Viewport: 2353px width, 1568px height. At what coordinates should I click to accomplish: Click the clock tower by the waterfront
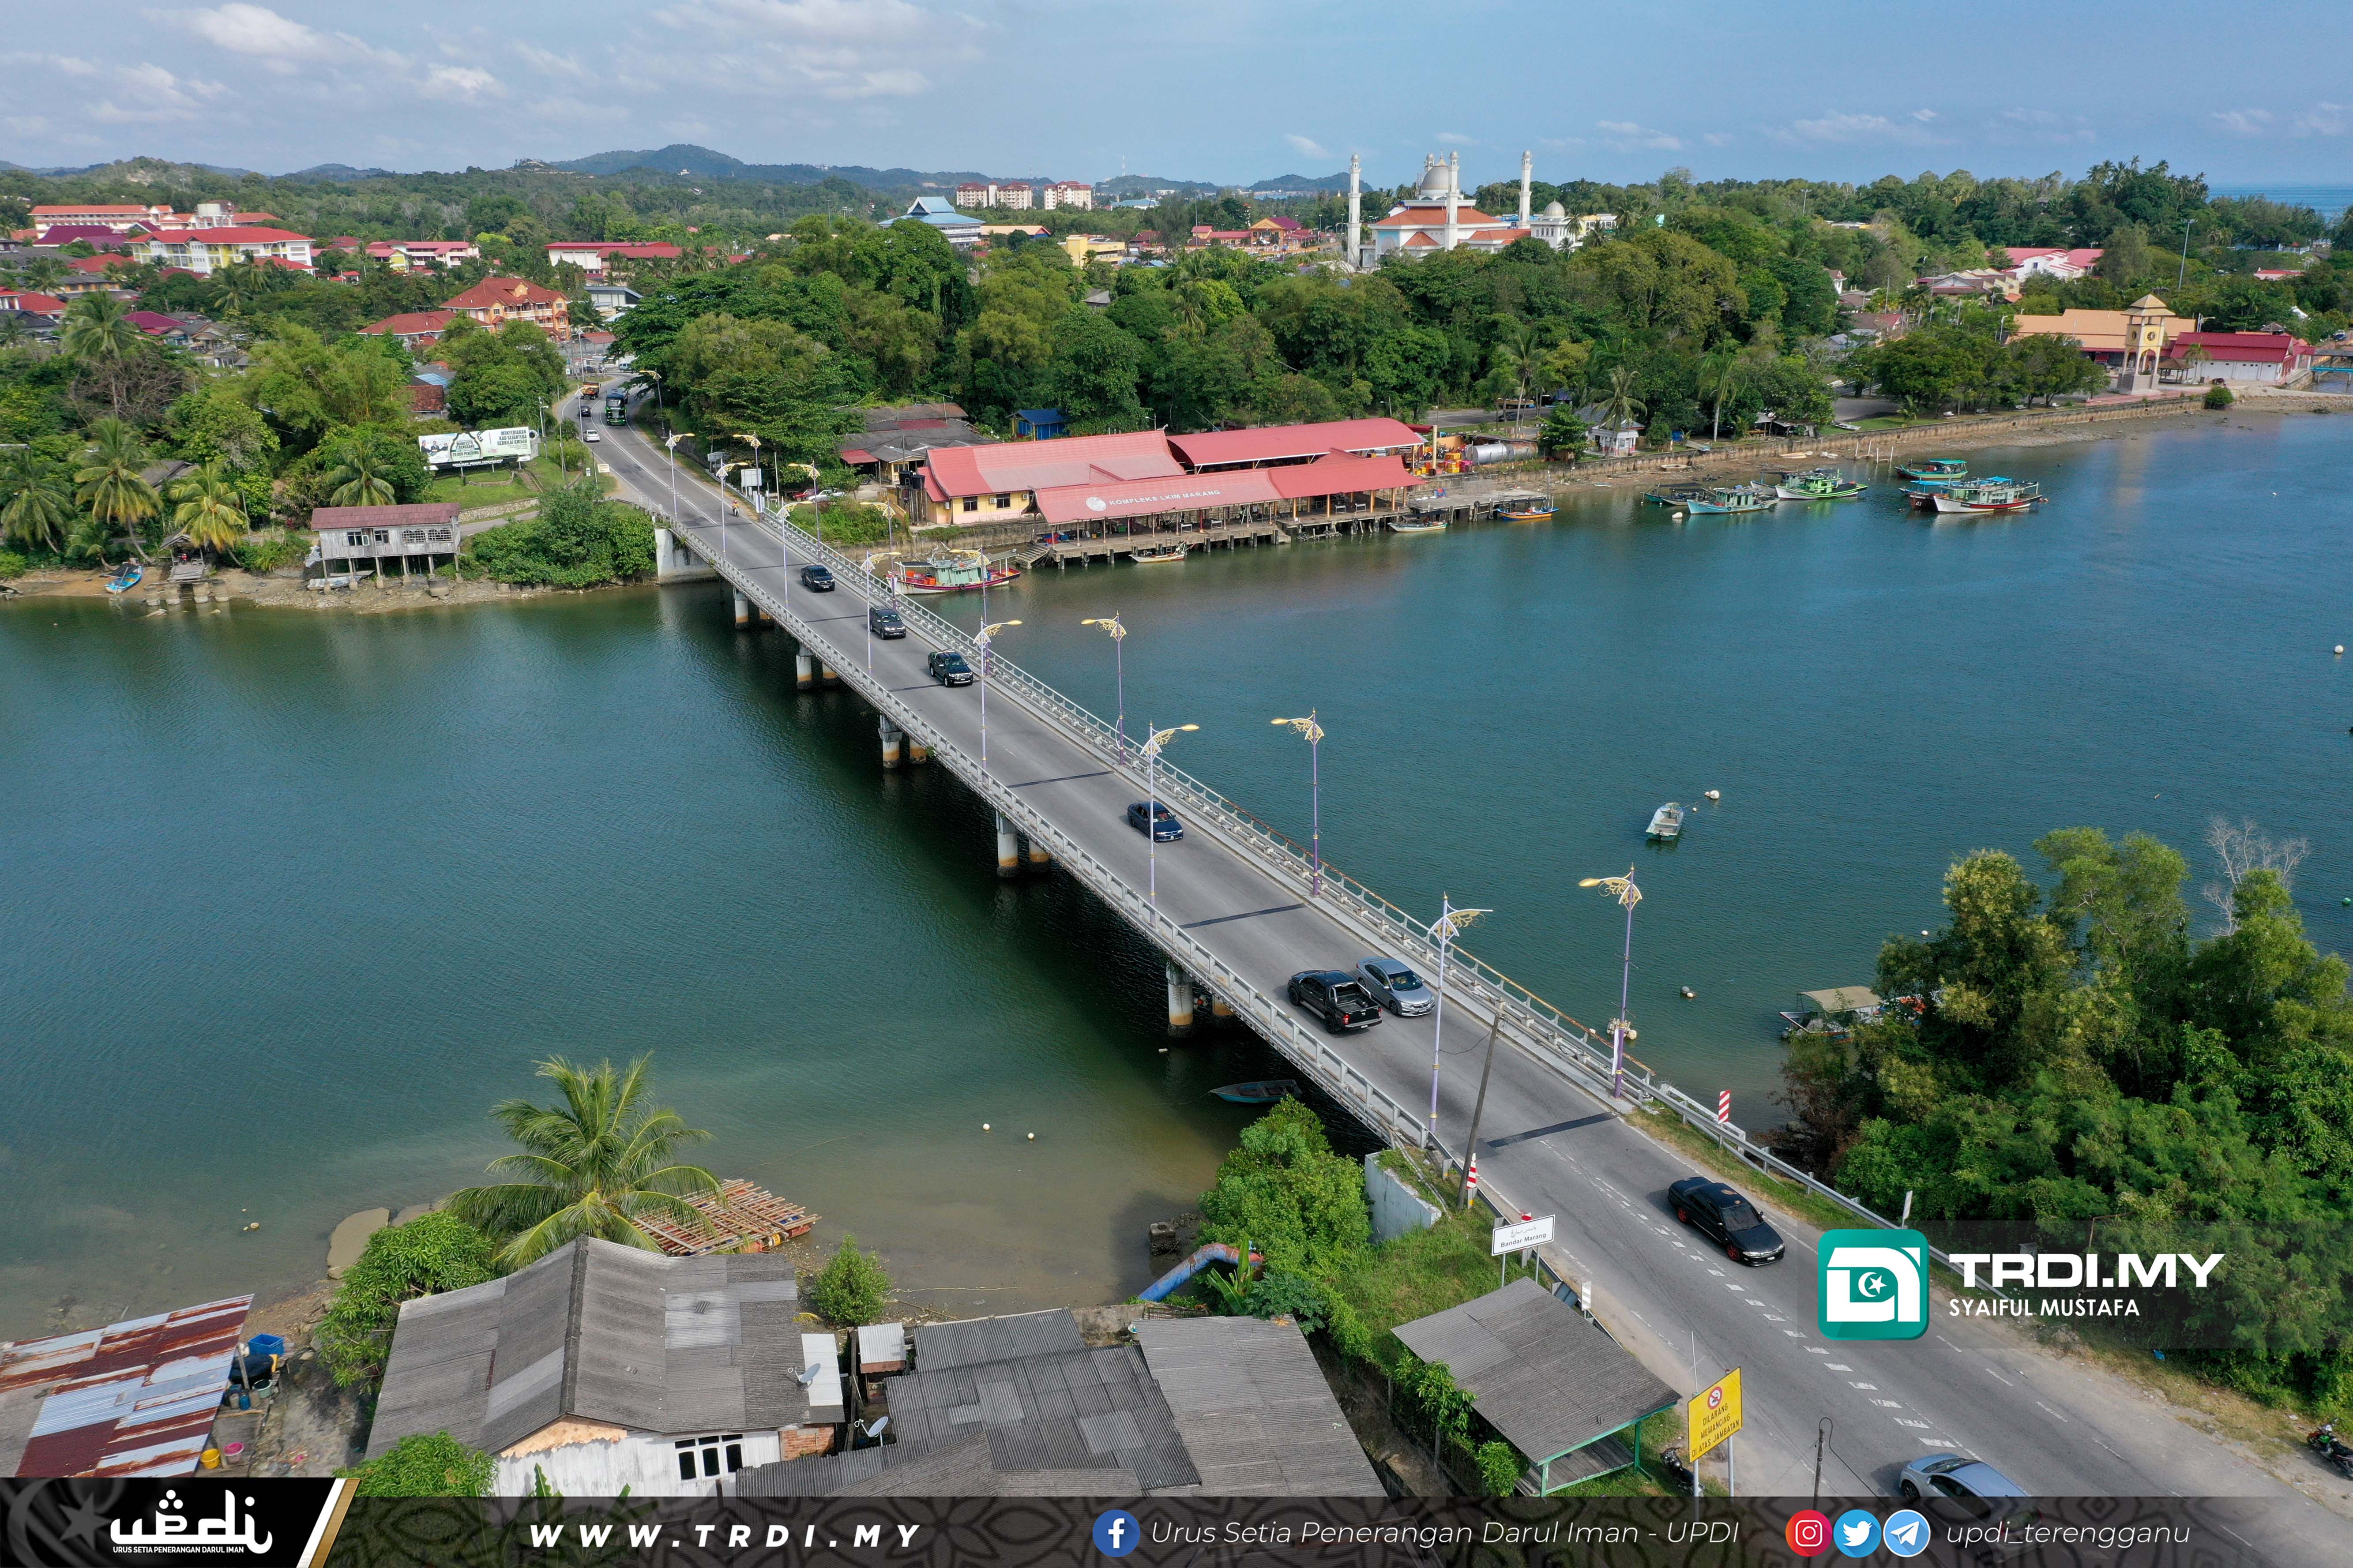point(2147,340)
